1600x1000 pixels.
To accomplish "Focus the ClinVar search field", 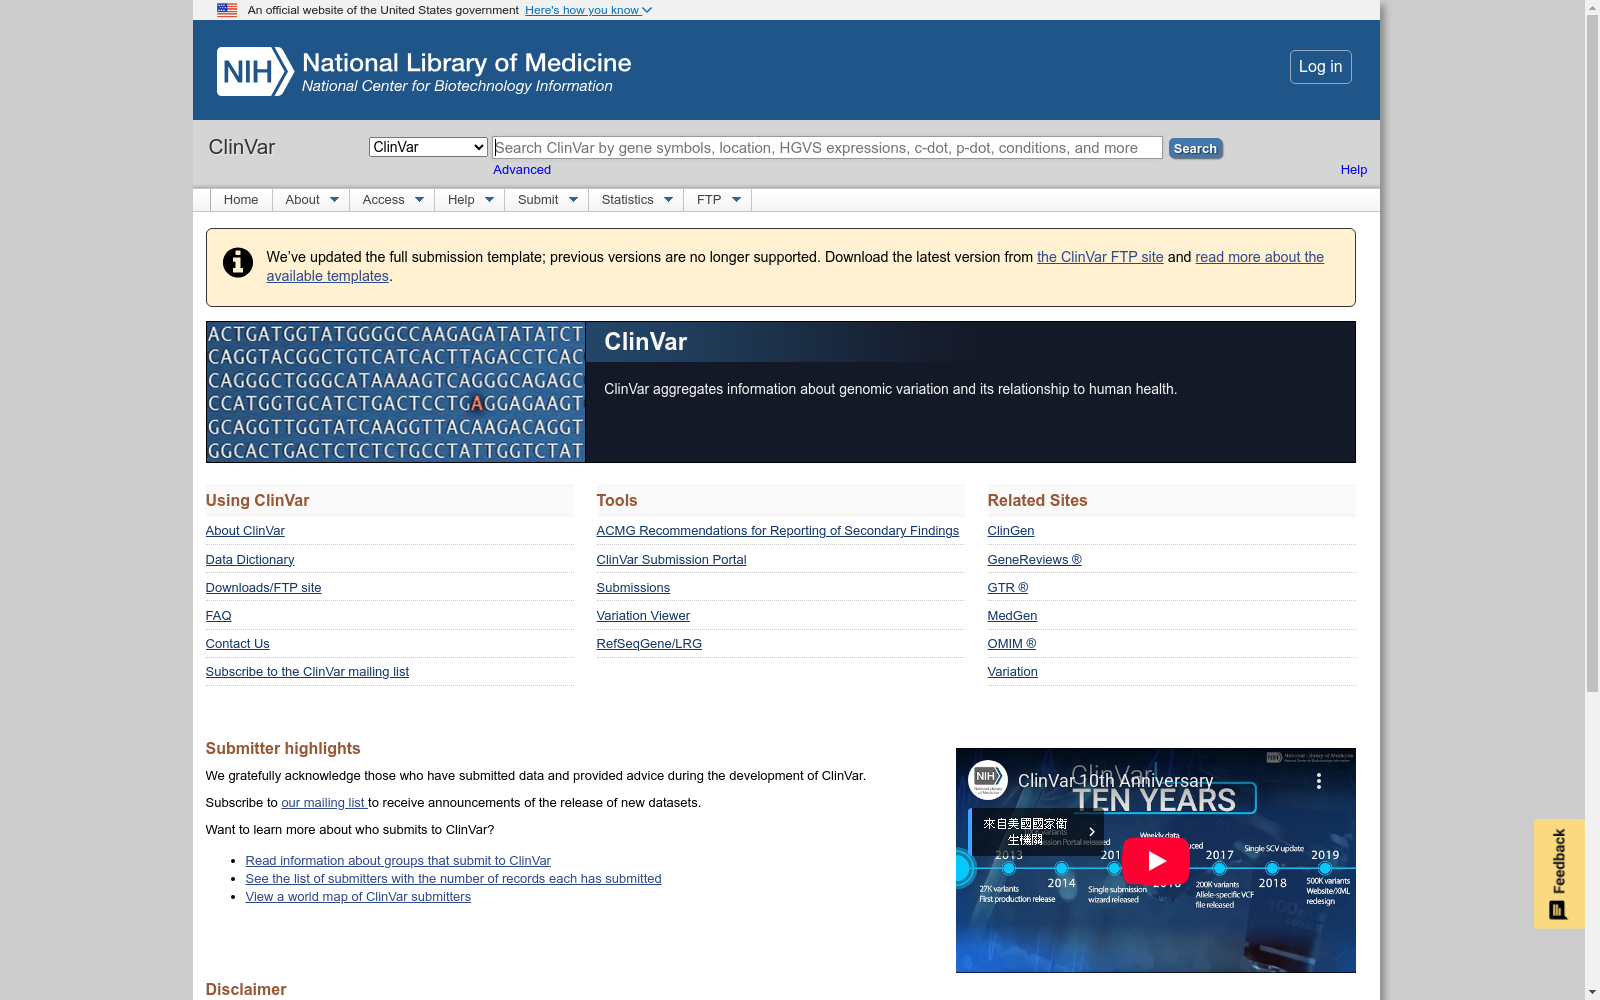I will pos(827,148).
